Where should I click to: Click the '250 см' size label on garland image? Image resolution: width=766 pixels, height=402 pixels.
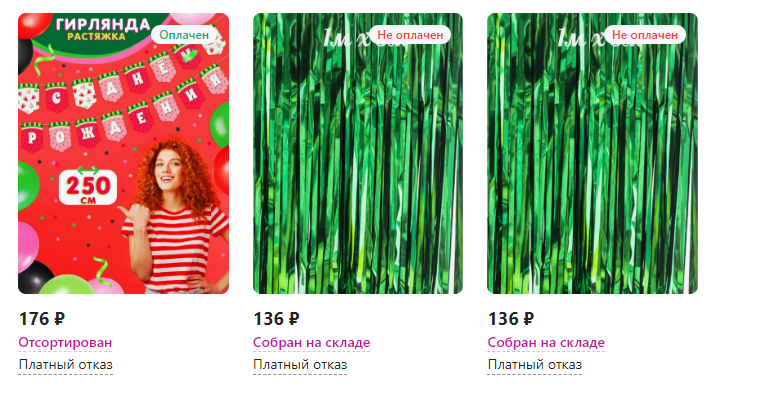point(88,188)
